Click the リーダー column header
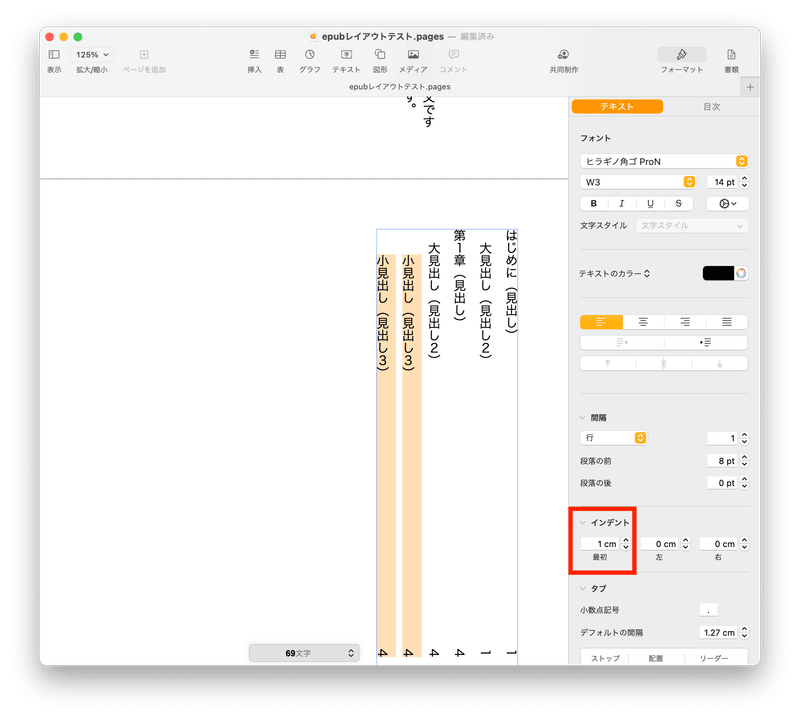The image size is (800, 718). click(x=714, y=658)
